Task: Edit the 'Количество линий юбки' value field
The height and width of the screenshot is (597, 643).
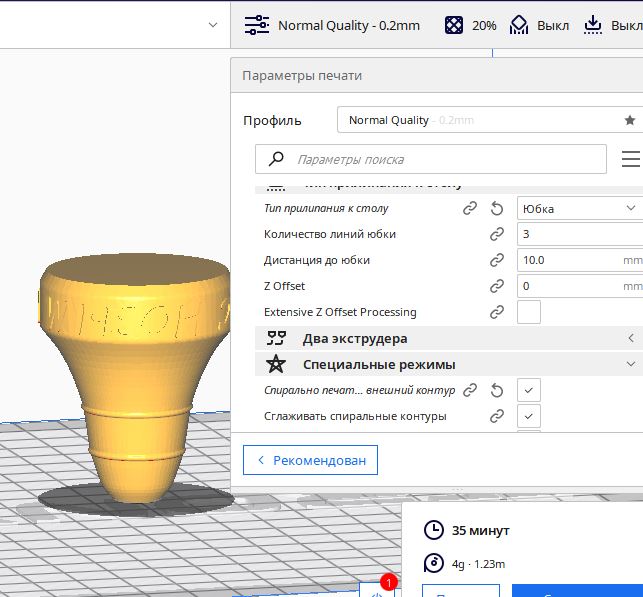Action: click(580, 234)
